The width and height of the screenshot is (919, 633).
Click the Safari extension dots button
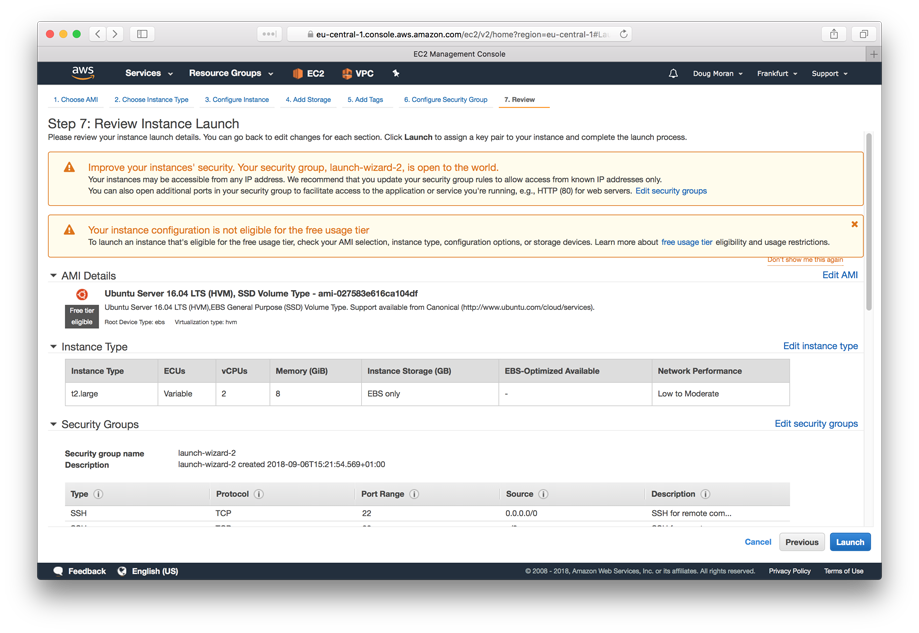[x=269, y=34]
